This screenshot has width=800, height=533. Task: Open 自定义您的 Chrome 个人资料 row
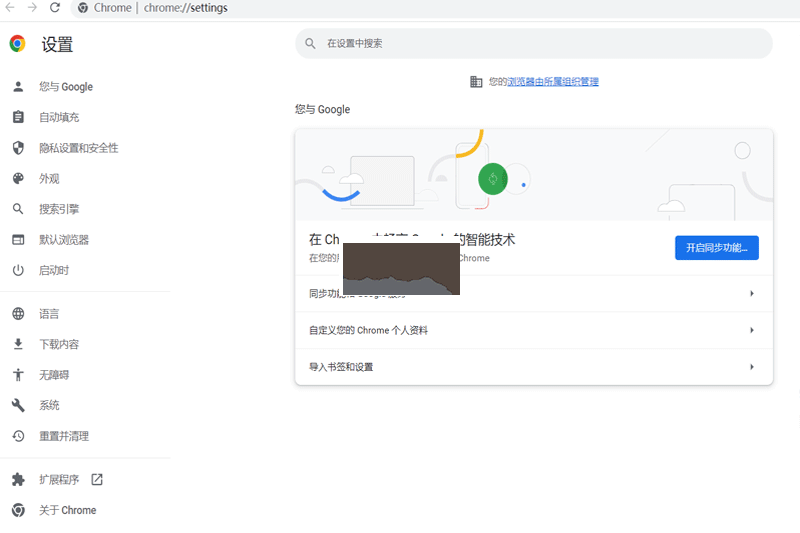coord(534,331)
